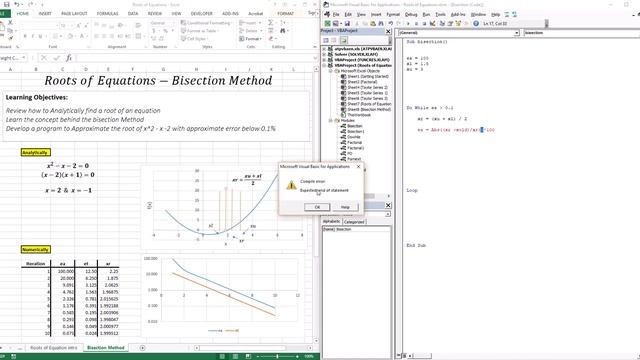Click the Break pause icon in VBA toolbar
Image resolution: width=640 pixels, height=360 pixels.
pyautogui.click(x=416, y=23)
